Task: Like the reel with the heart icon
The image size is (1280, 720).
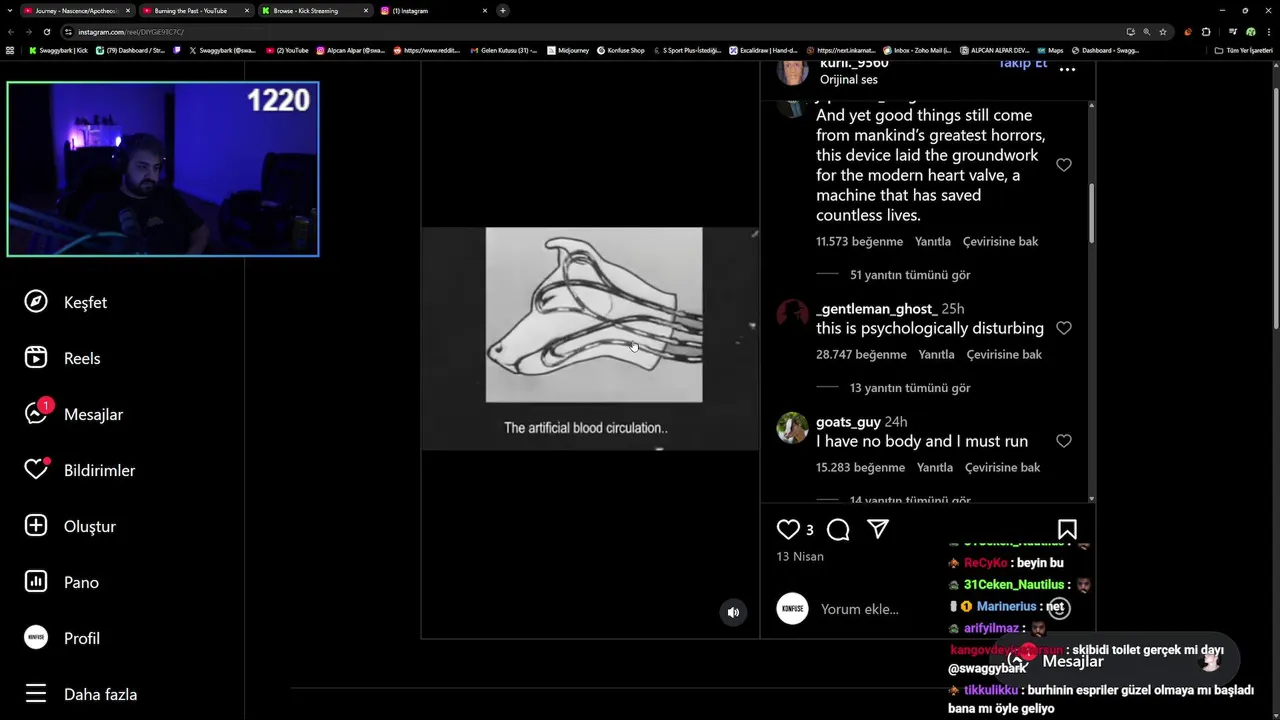Action: (x=788, y=529)
